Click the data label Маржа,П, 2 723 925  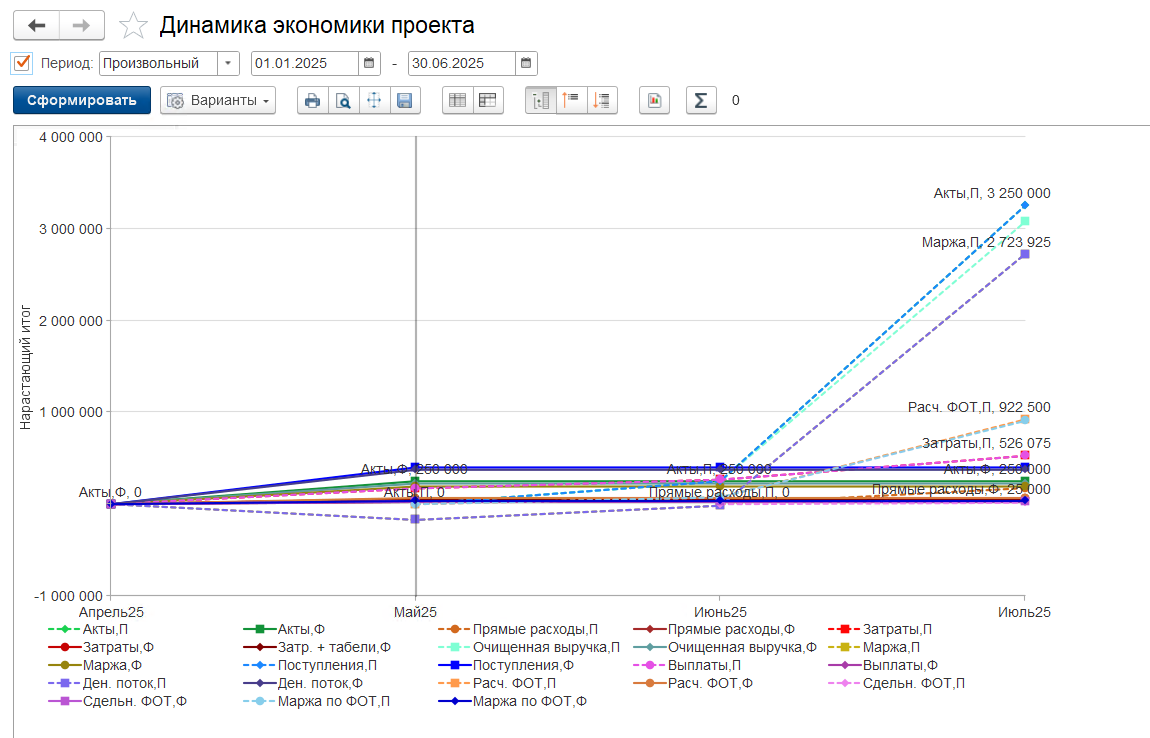[x=986, y=242]
